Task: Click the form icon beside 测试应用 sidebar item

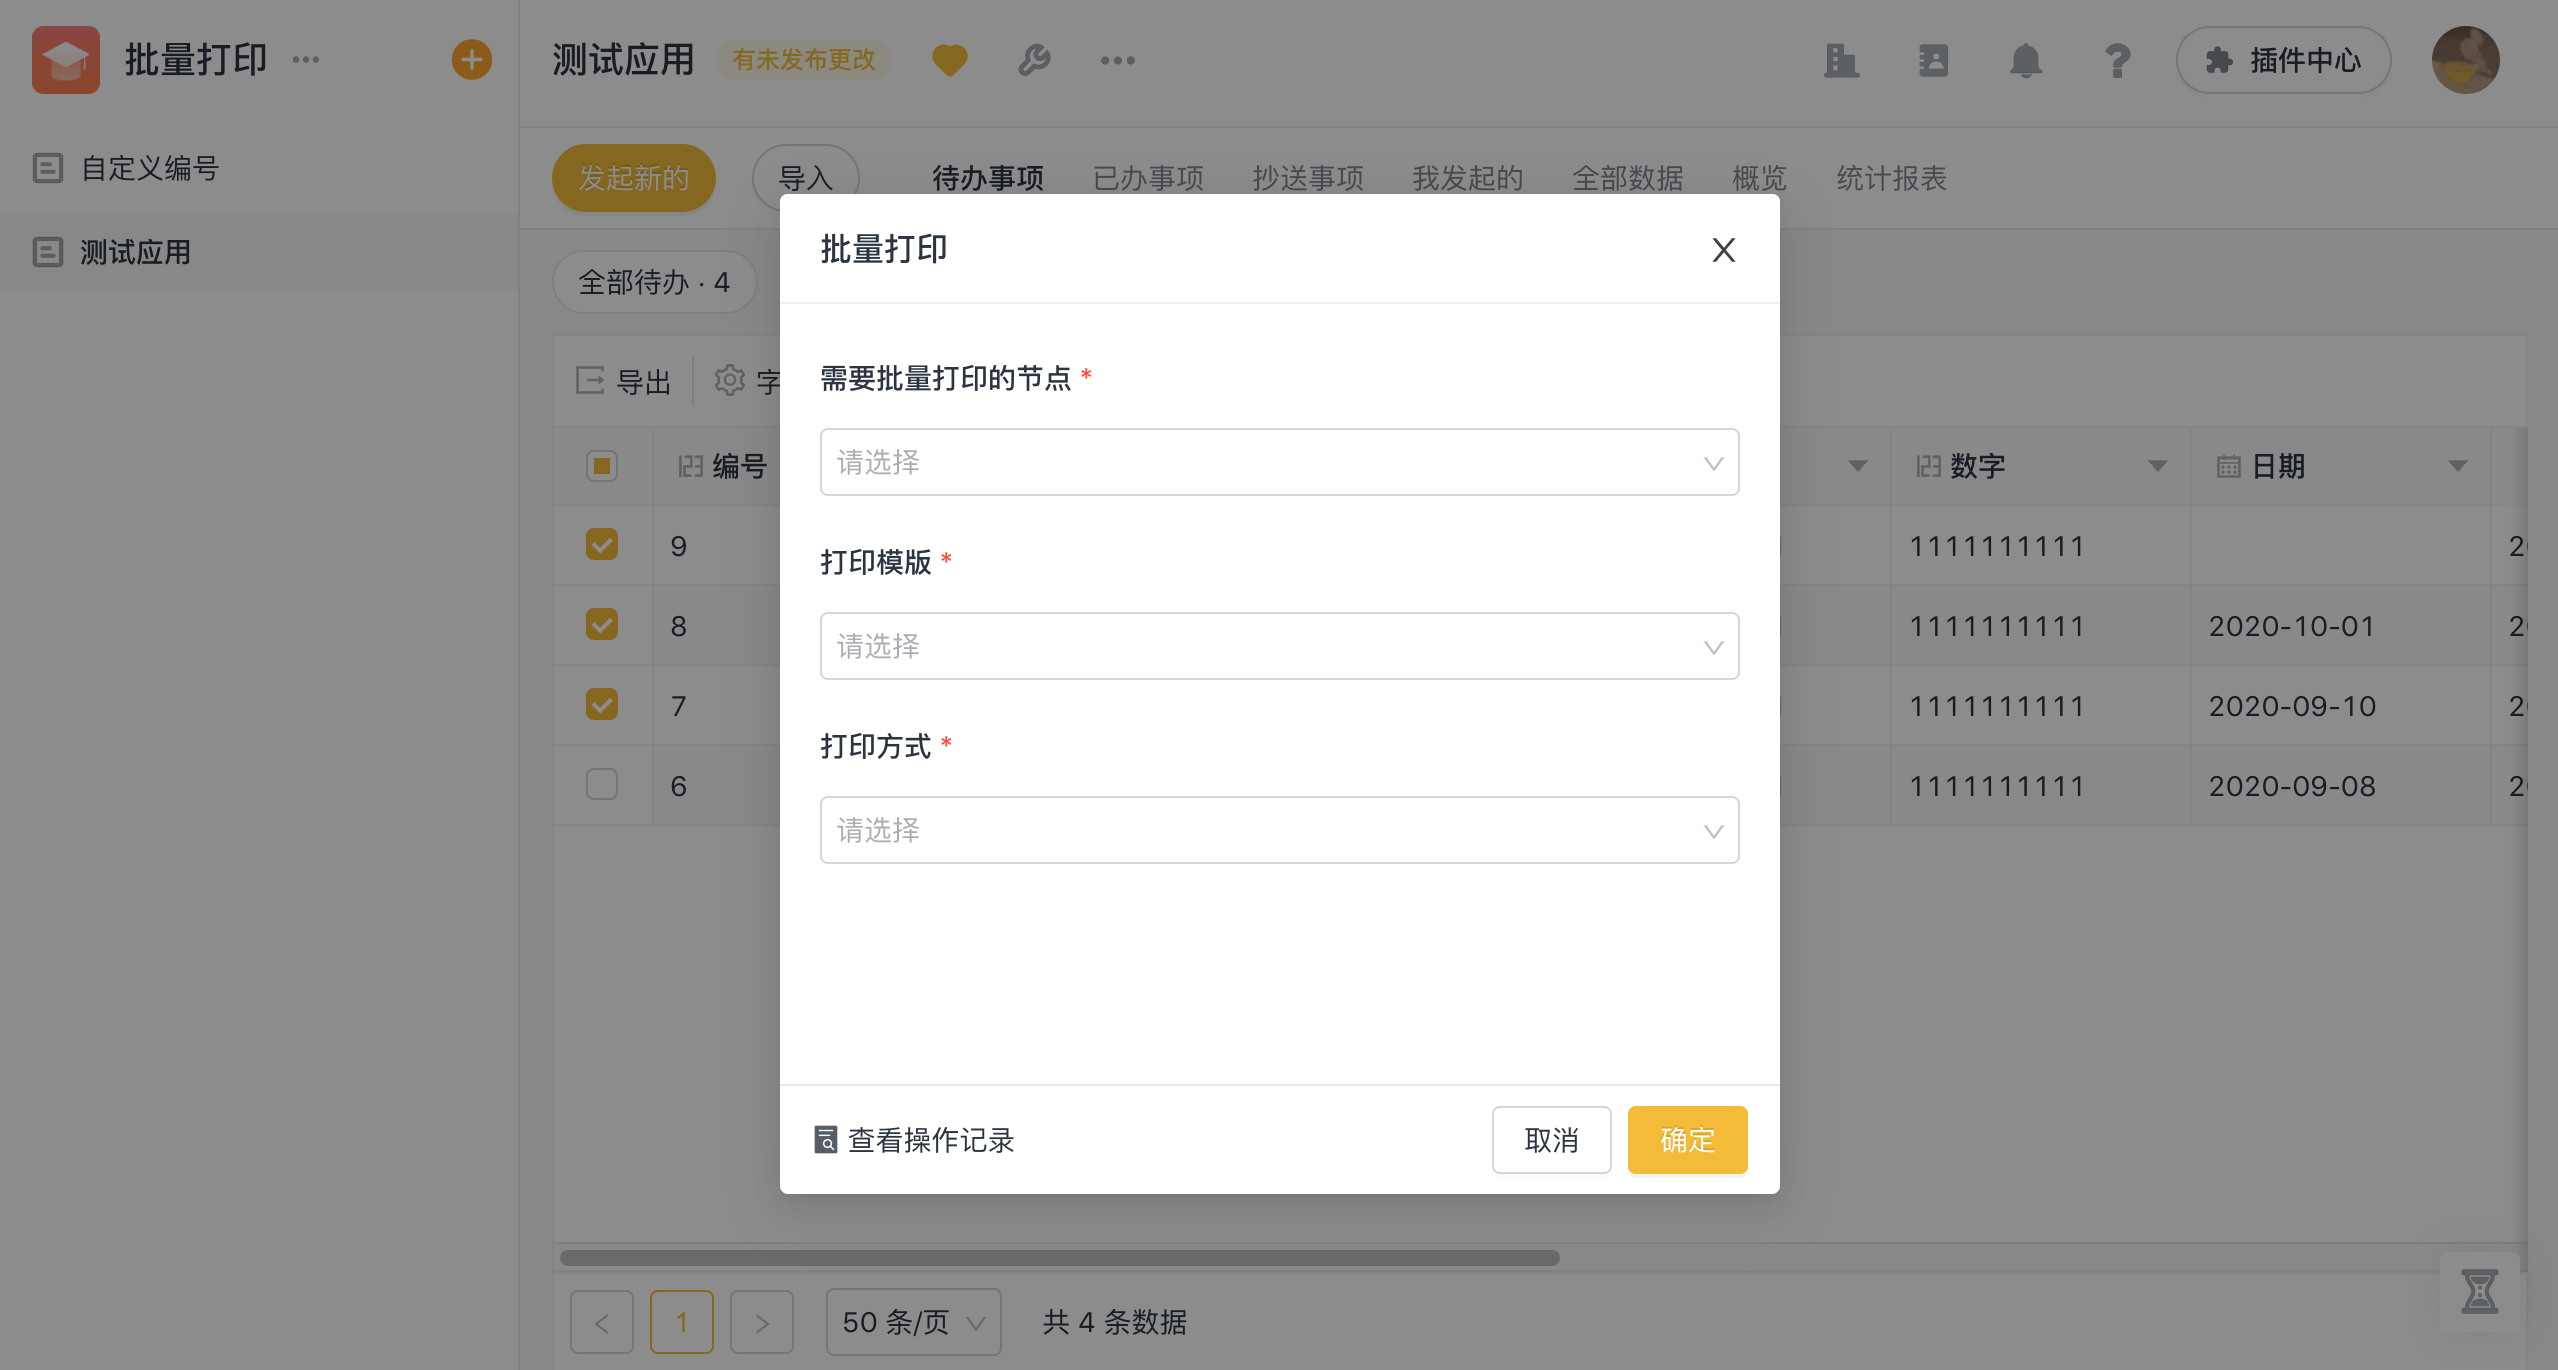Action: pos(48,252)
